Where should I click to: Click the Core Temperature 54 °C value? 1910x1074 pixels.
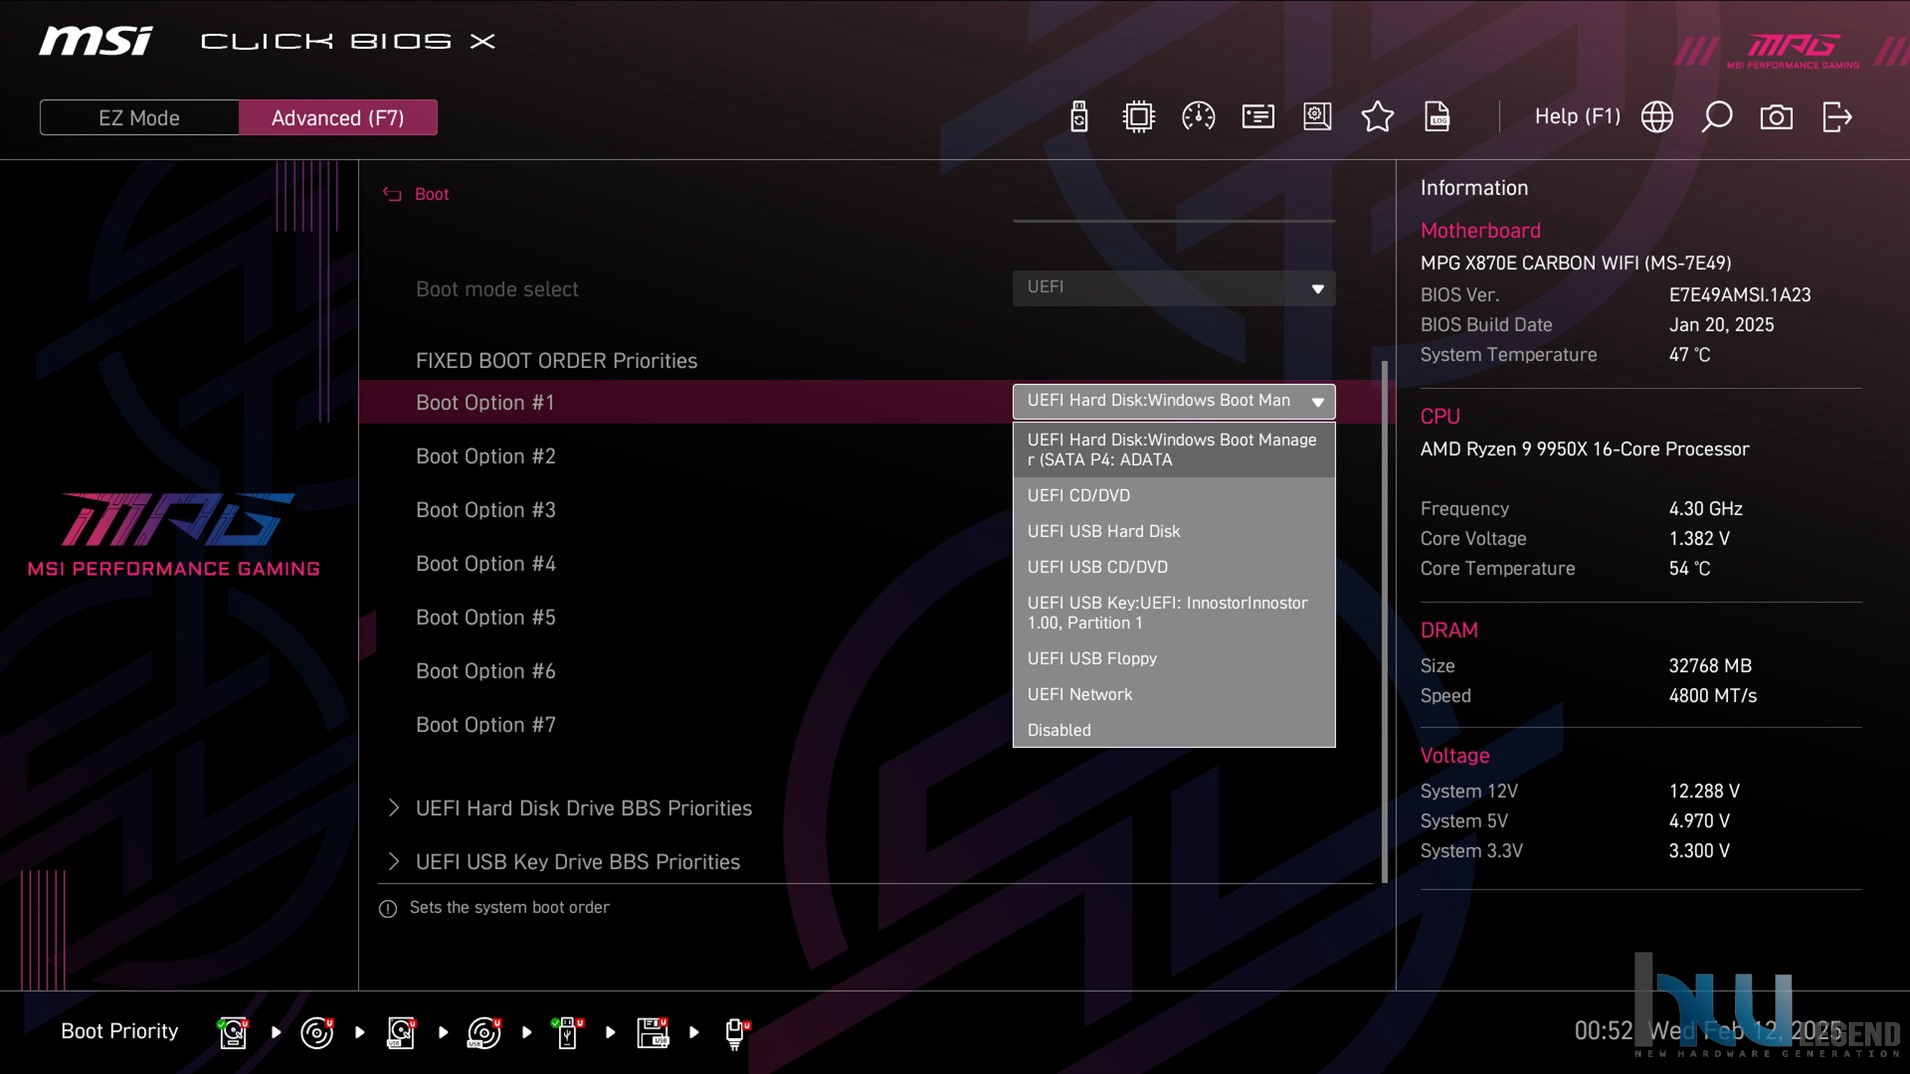point(1689,569)
